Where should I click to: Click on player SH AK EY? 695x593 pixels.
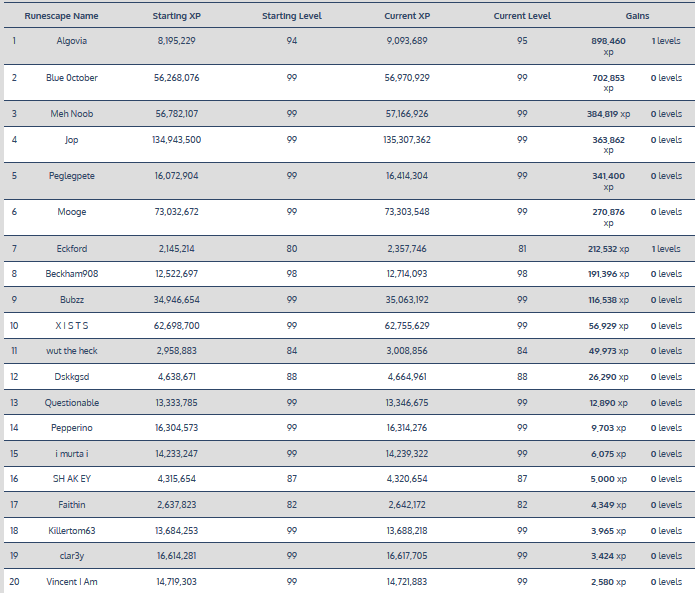[x=72, y=479]
